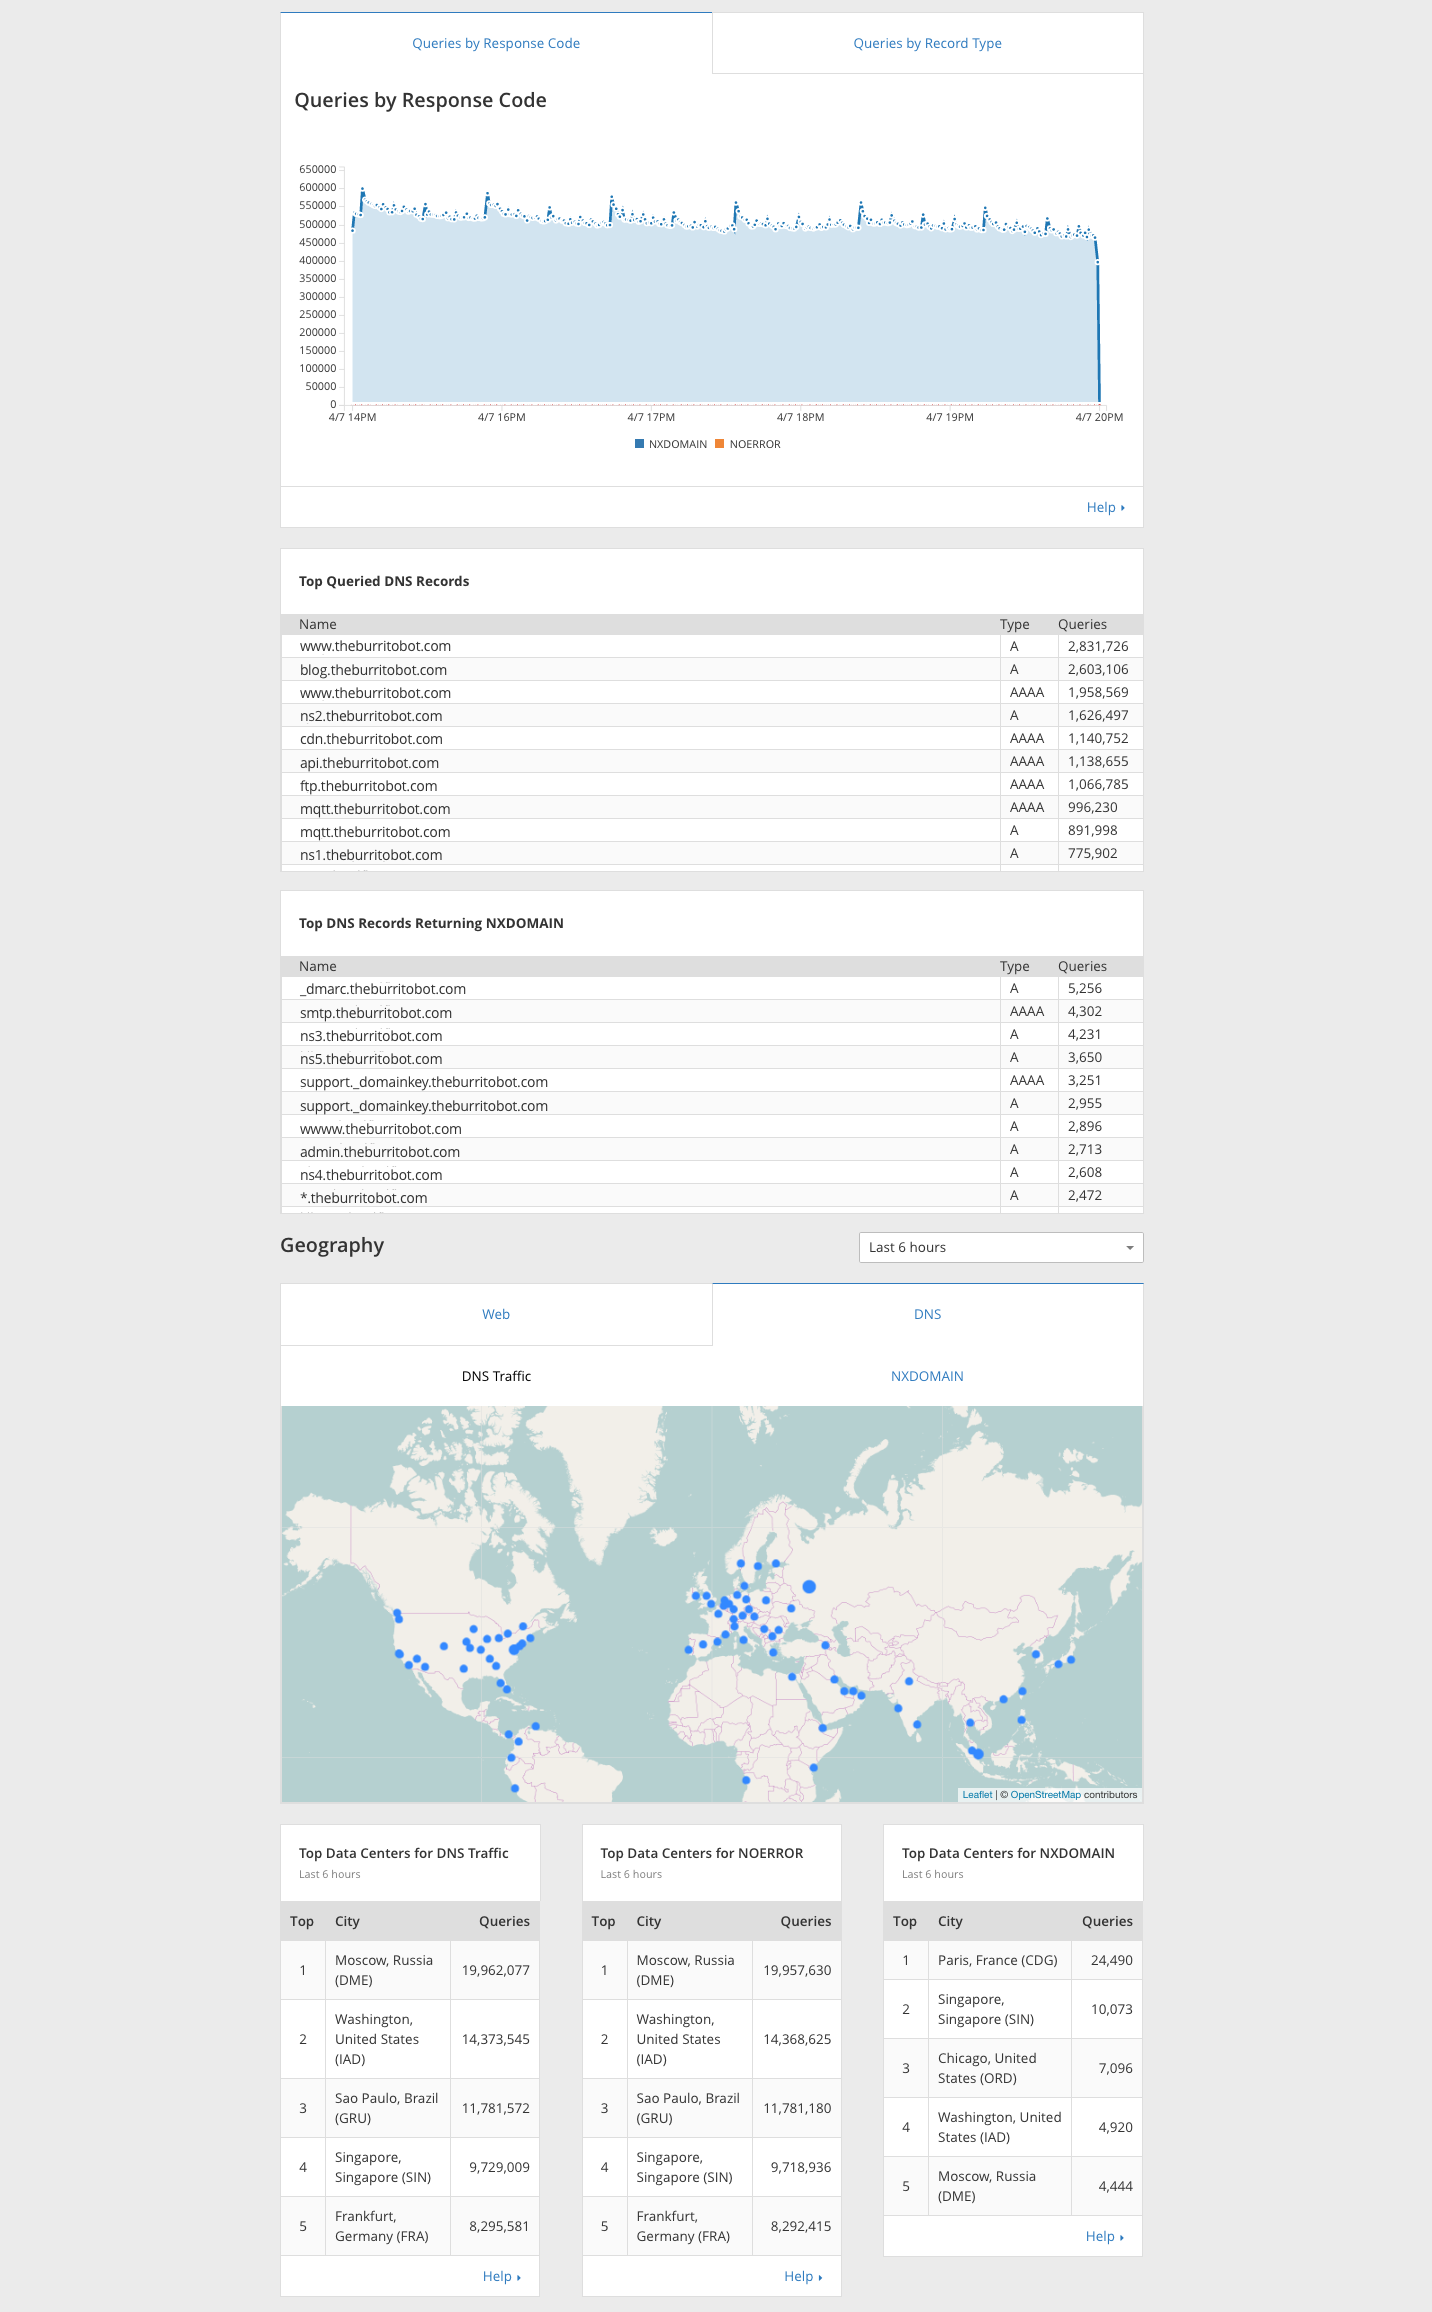Switch to Queries by Record Type tab
Viewport: 1432px width, 2312px height.
point(927,43)
